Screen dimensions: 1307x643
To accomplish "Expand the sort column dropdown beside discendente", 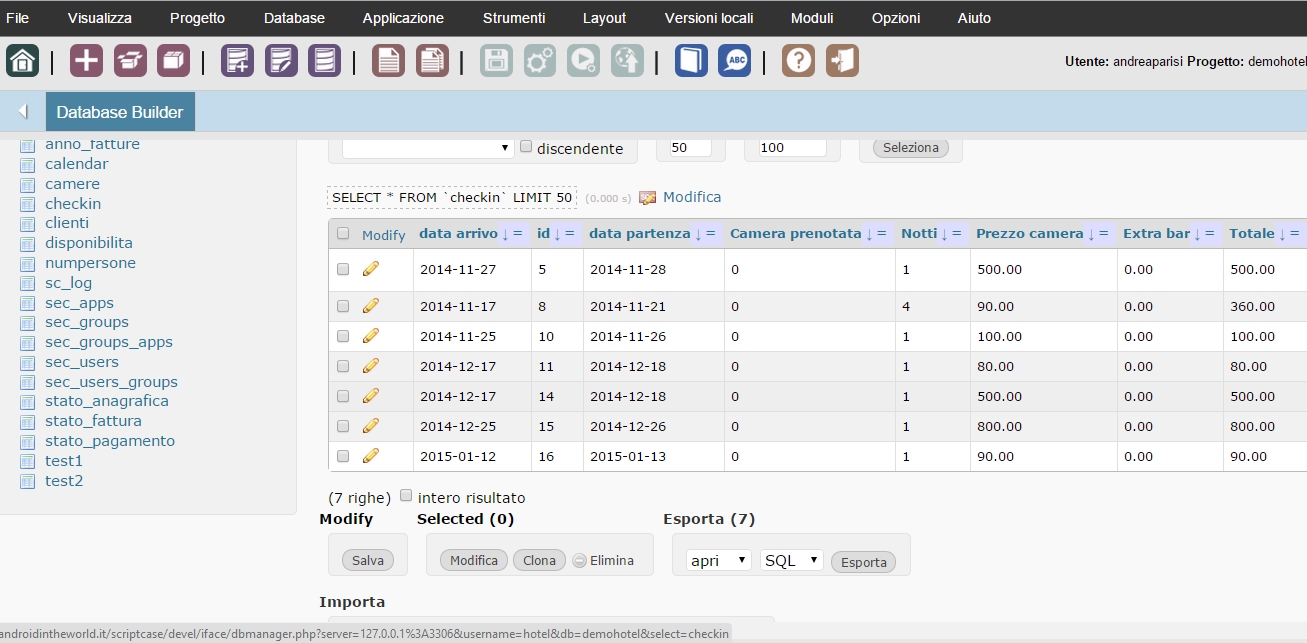I will 427,148.
